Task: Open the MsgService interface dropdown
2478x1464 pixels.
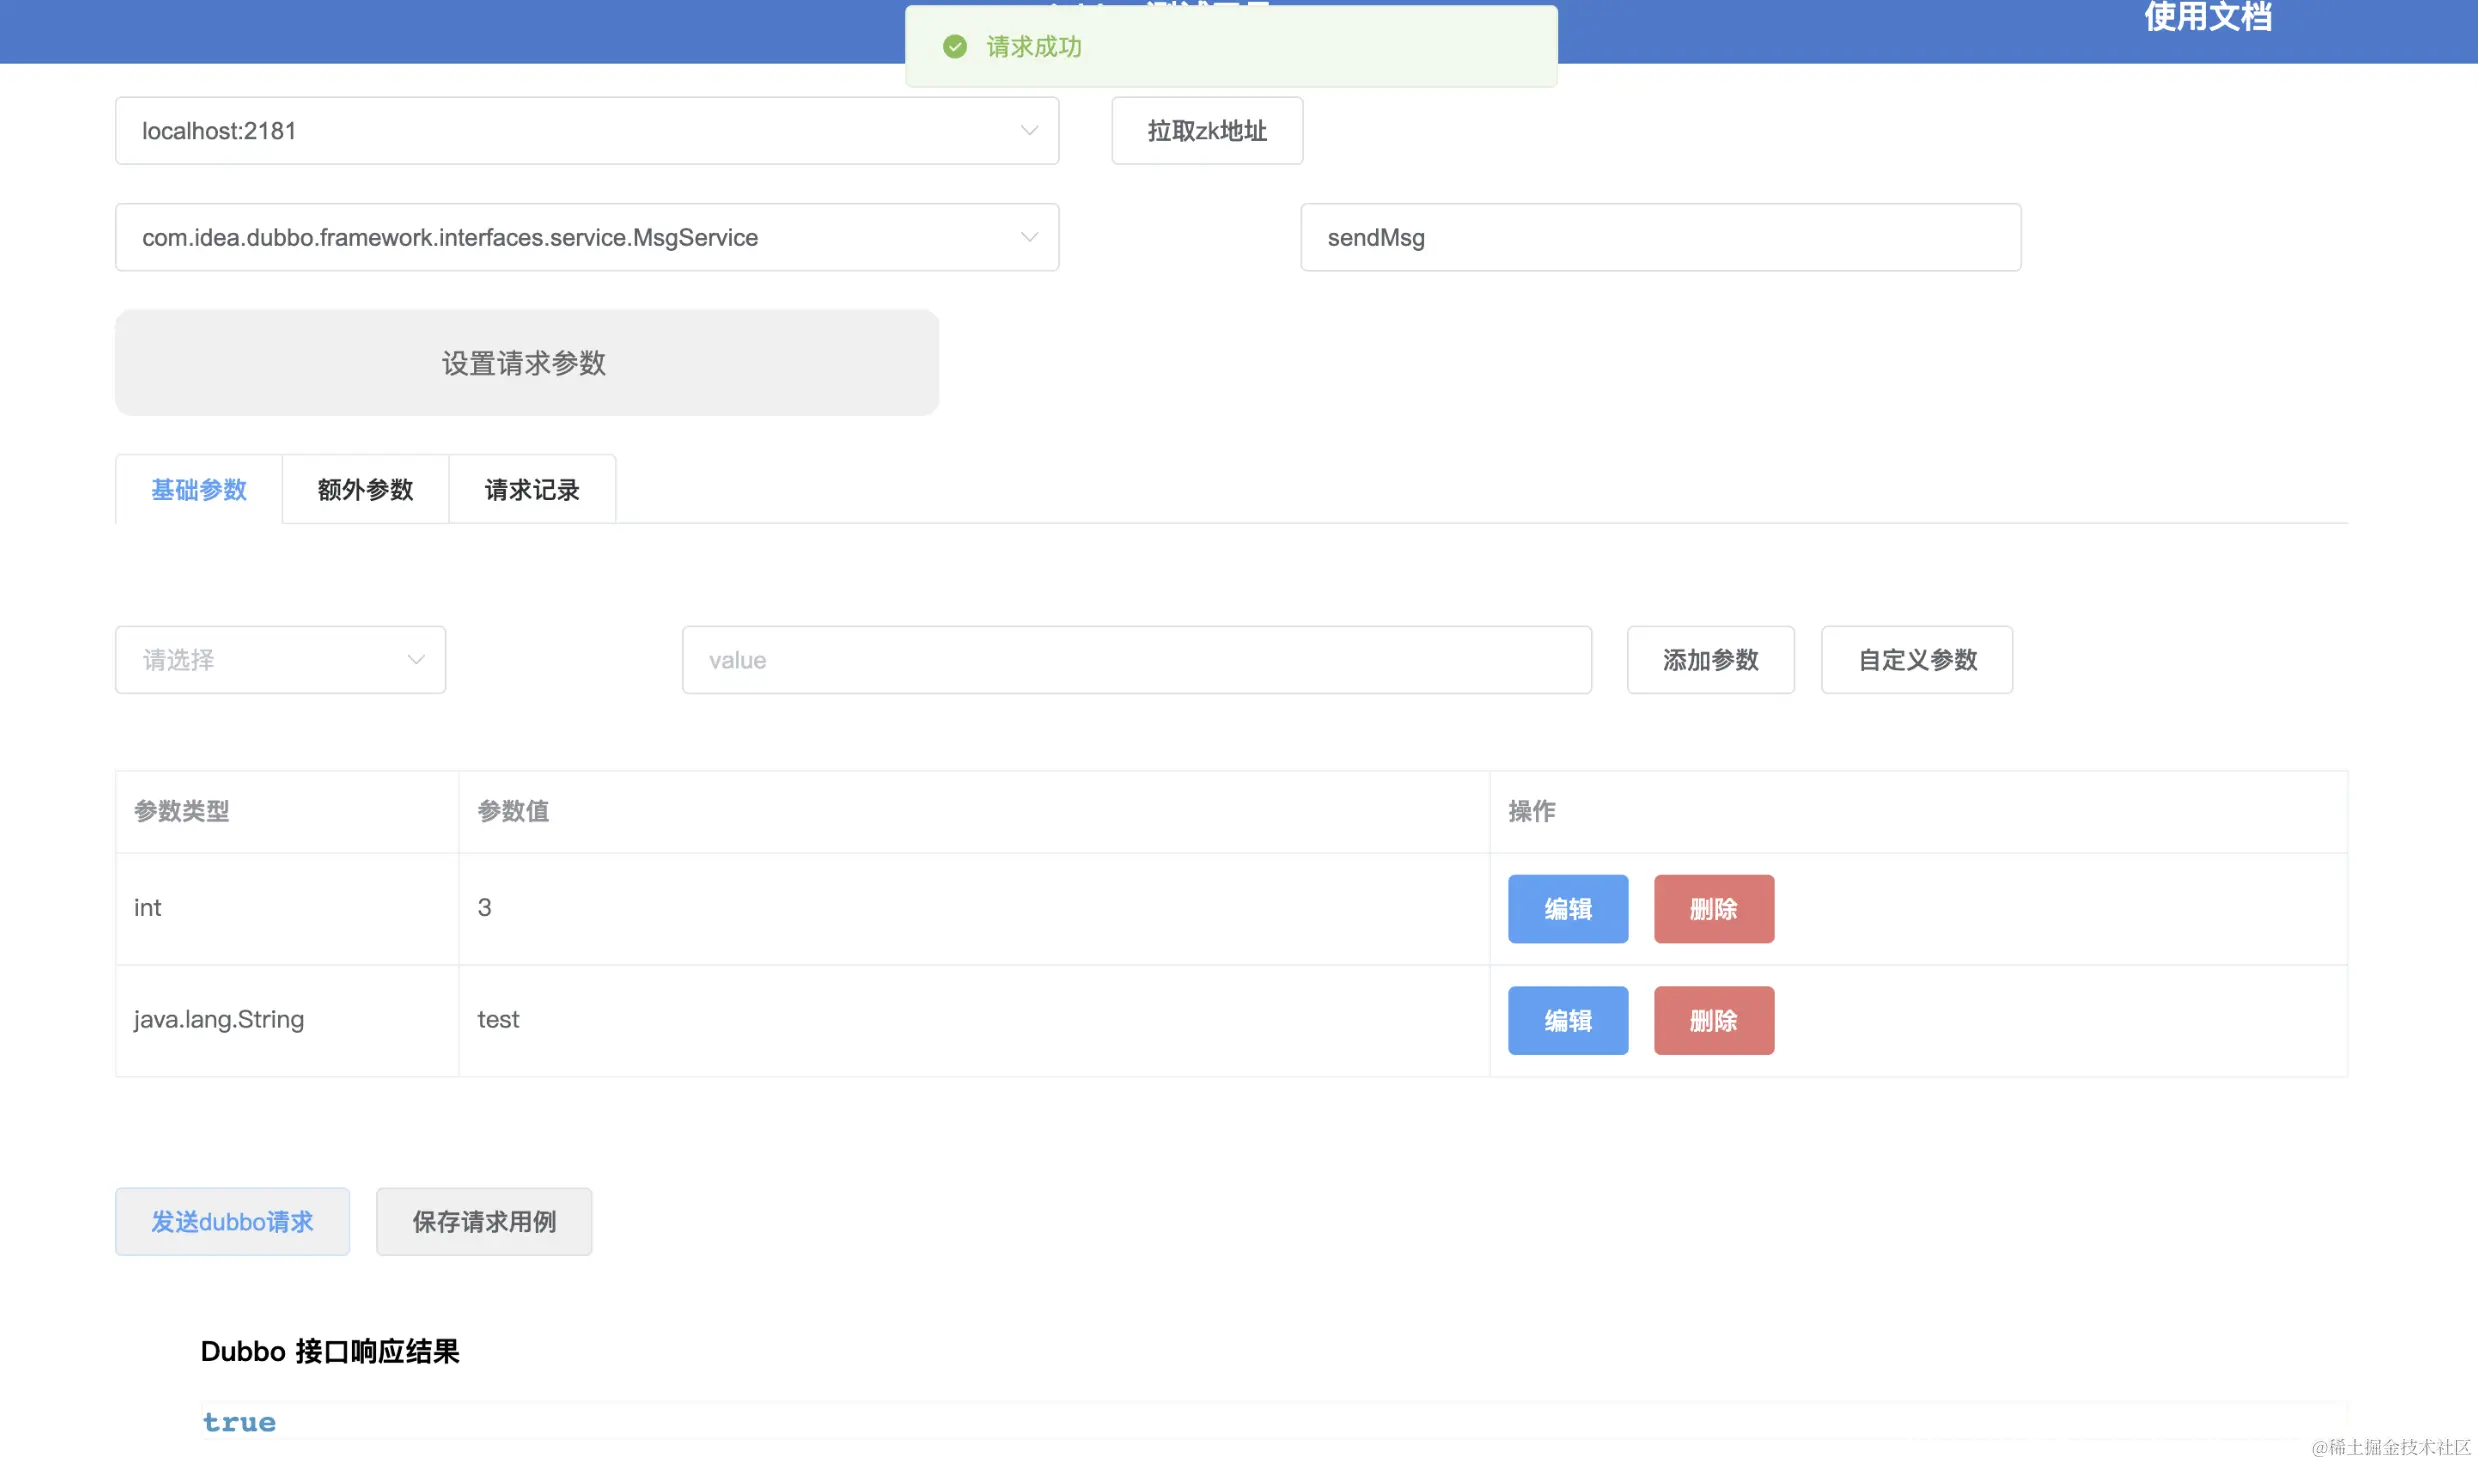Action: pyautogui.click(x=586, y=238)
